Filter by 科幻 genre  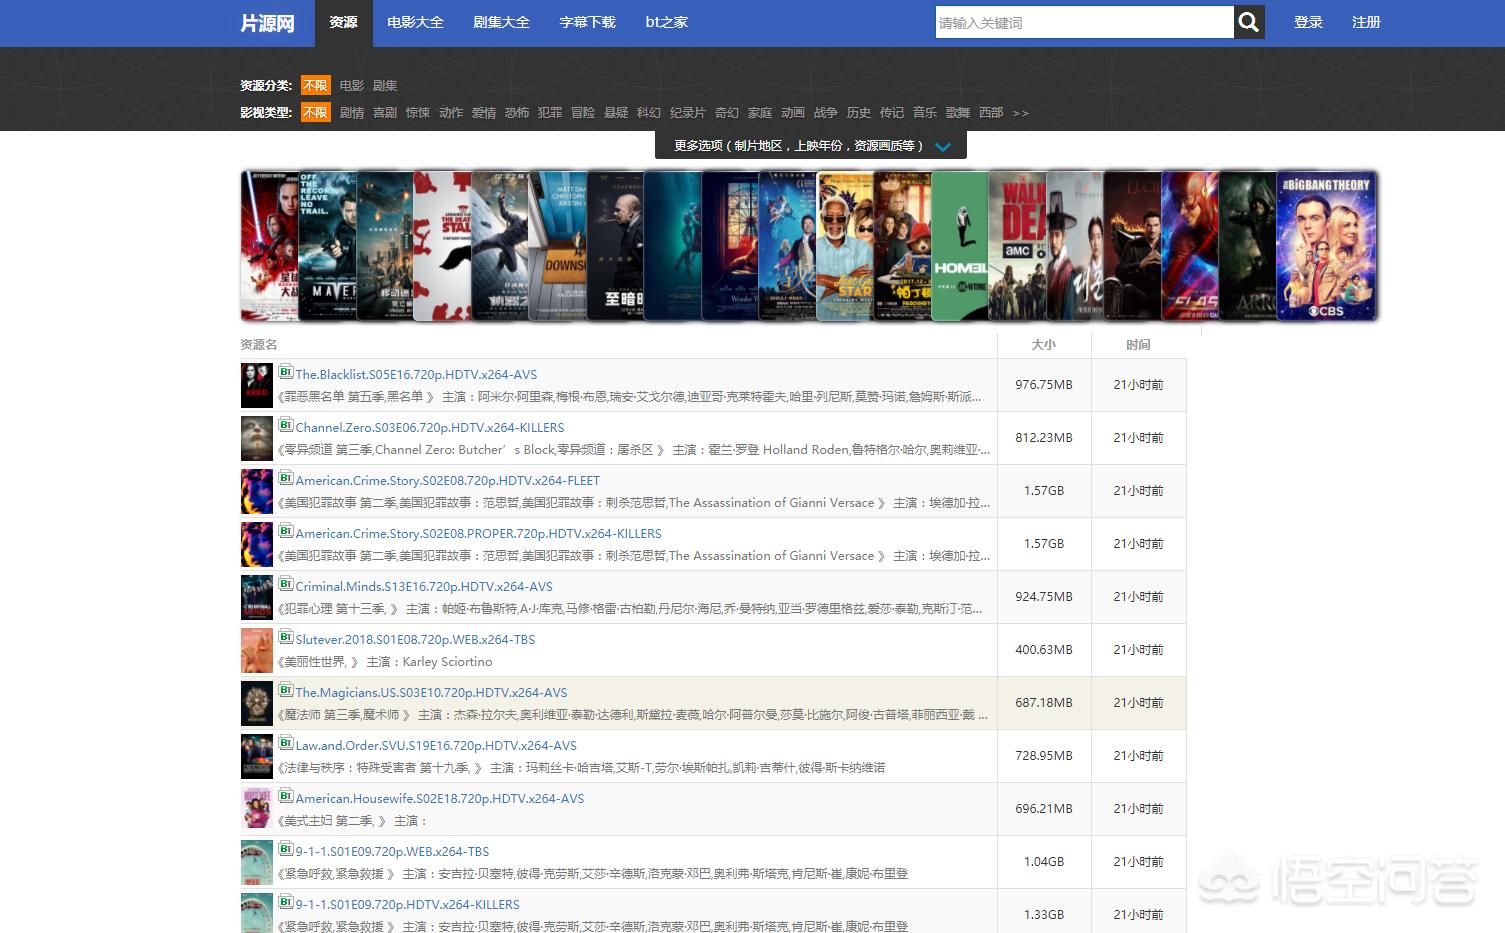pos(649,113)
